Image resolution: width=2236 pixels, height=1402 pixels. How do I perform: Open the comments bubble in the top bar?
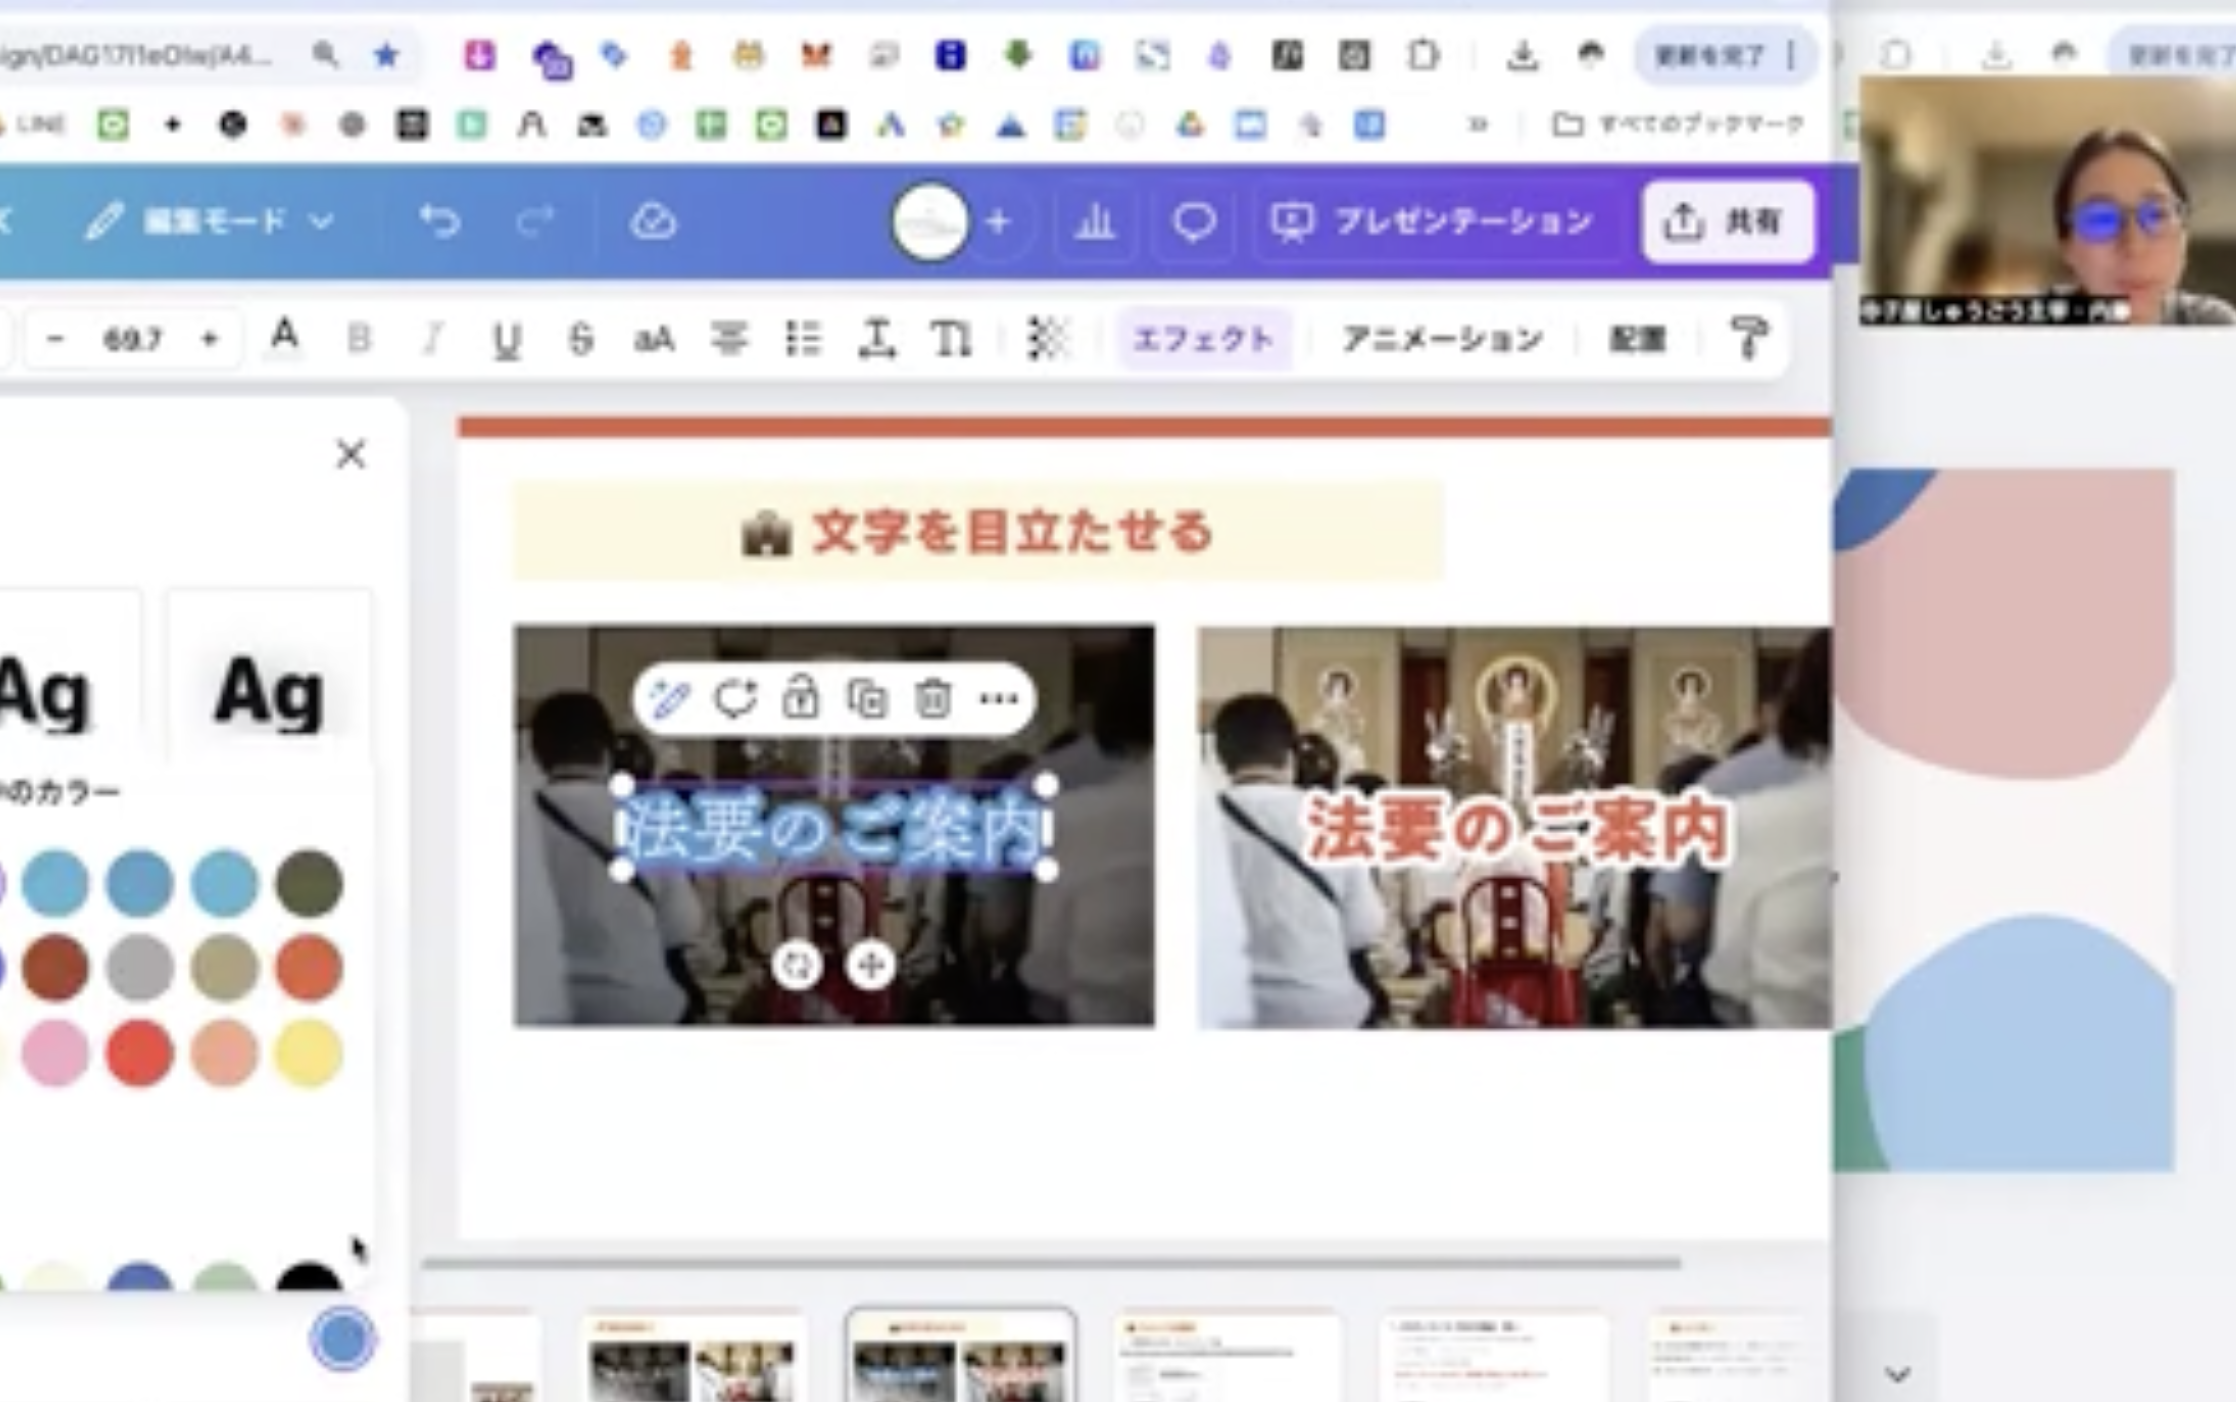click(1193, 222)
